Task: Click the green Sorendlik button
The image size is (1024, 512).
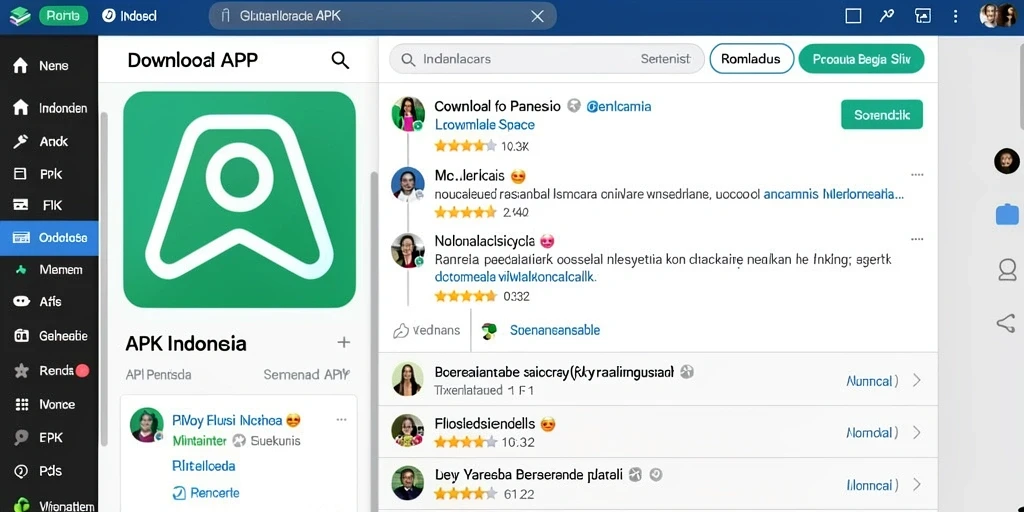Action: coord(882,115)
